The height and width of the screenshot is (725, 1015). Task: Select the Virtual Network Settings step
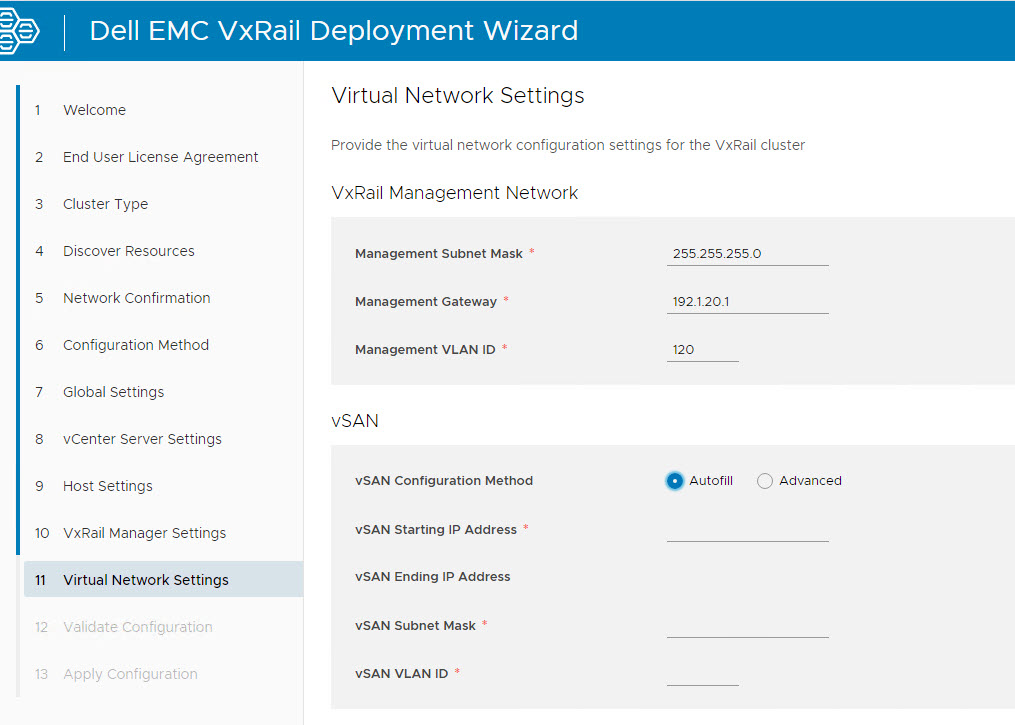point(145,580)
